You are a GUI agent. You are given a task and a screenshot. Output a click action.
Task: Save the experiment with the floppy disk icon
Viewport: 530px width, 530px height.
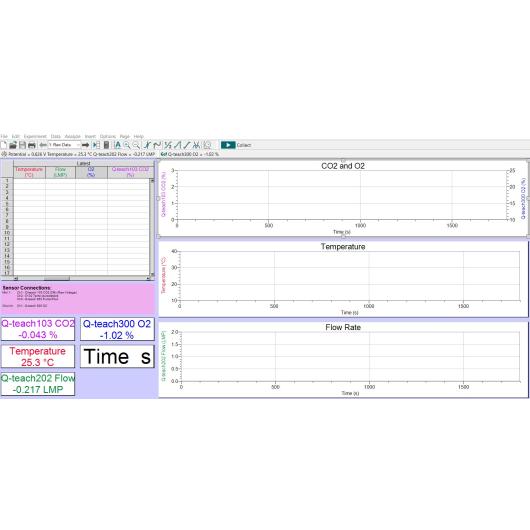[22, 145]
